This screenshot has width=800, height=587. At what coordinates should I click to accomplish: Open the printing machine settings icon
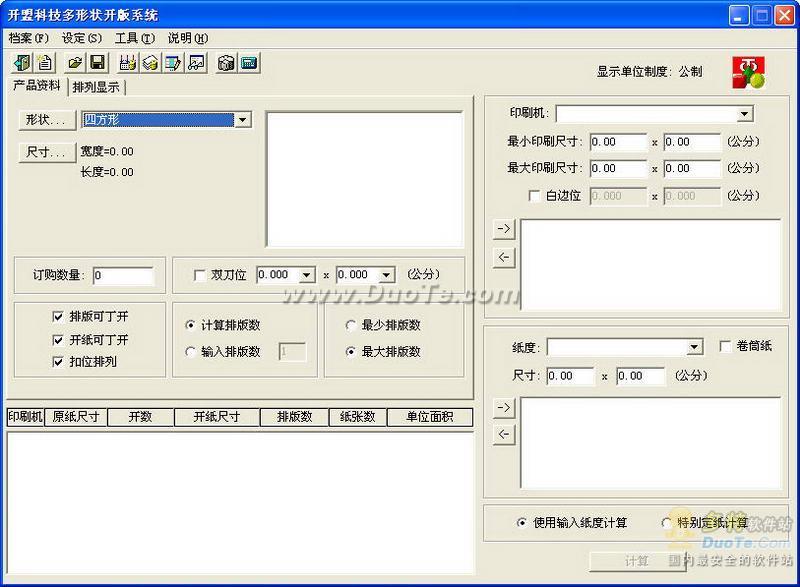128,63
